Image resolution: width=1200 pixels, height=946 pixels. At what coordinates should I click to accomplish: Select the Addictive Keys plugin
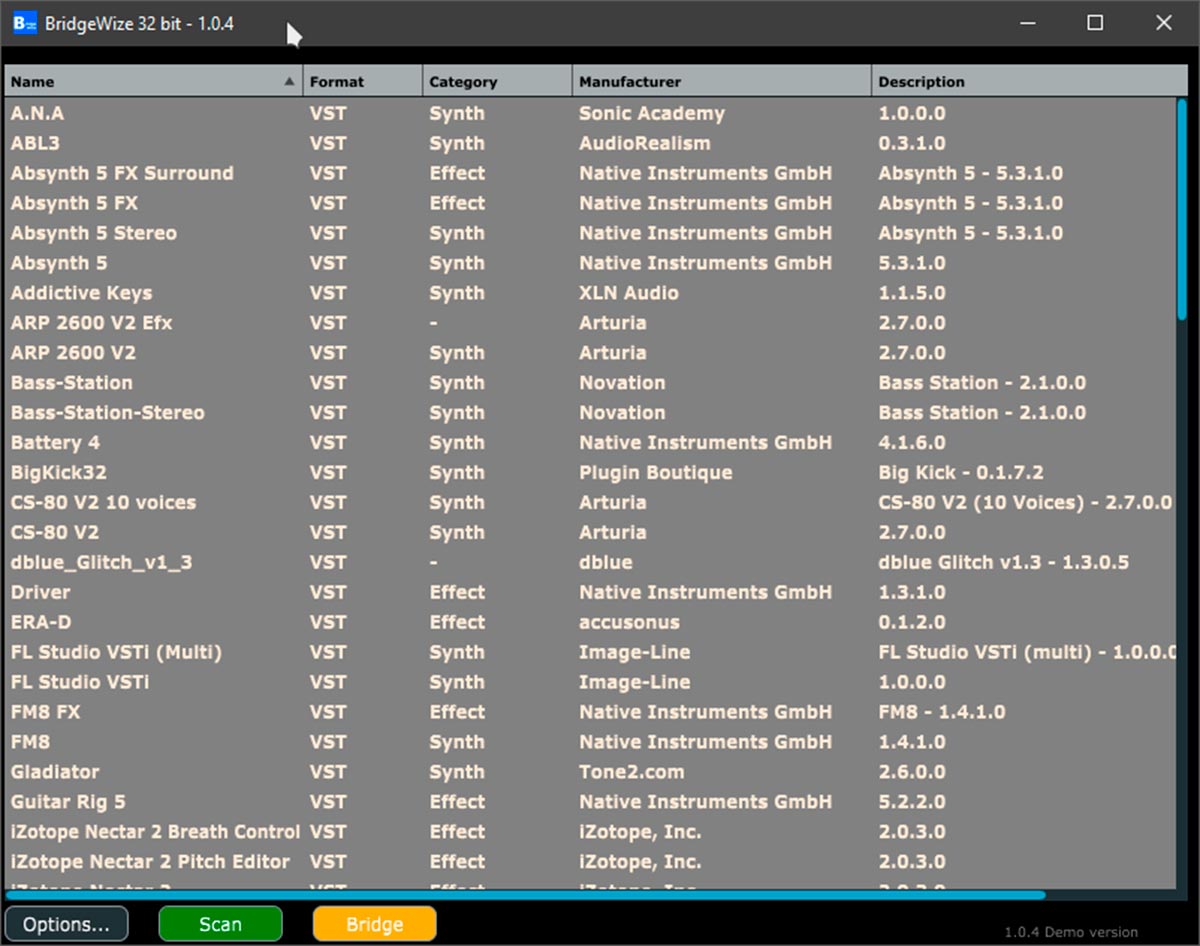[x=81, y=293]
